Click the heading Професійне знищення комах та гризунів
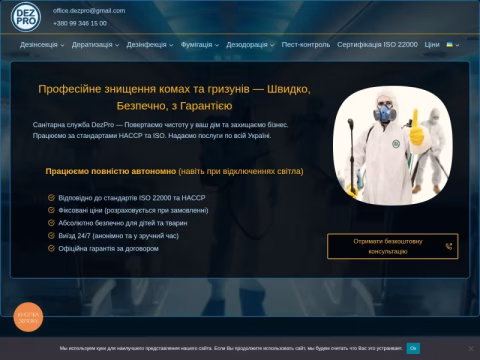This screenshot has width=480, height=360. click(174, 97)
